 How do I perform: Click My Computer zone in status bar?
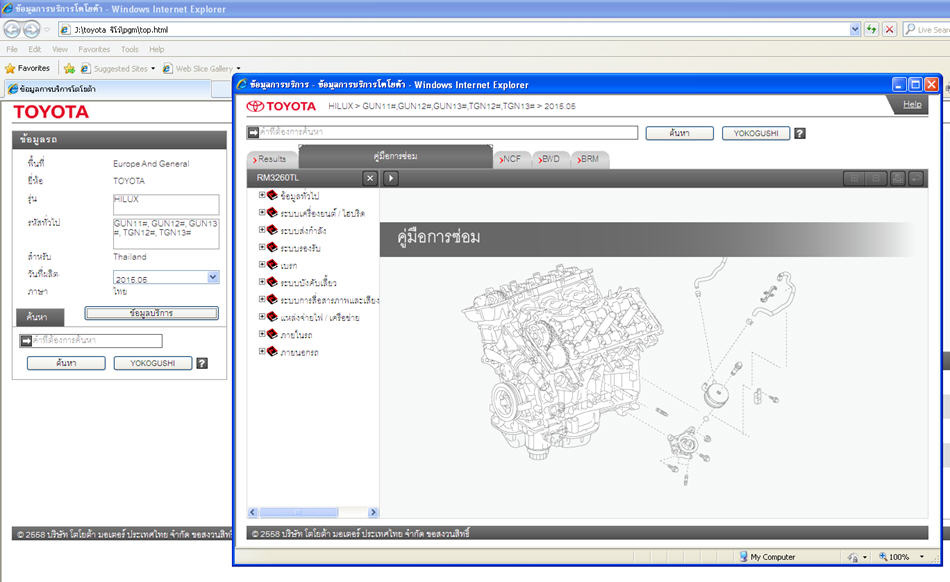[x=767, y=557]
